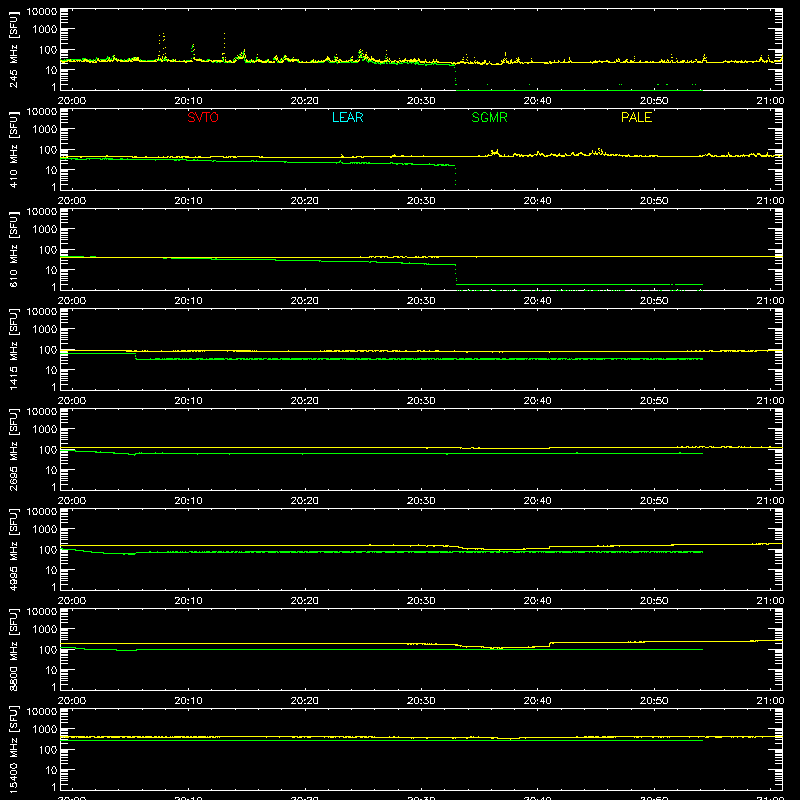Click 21:00 time label below 245 MHz panel
This screenshot has height=800, width=800.
point(770,101)
